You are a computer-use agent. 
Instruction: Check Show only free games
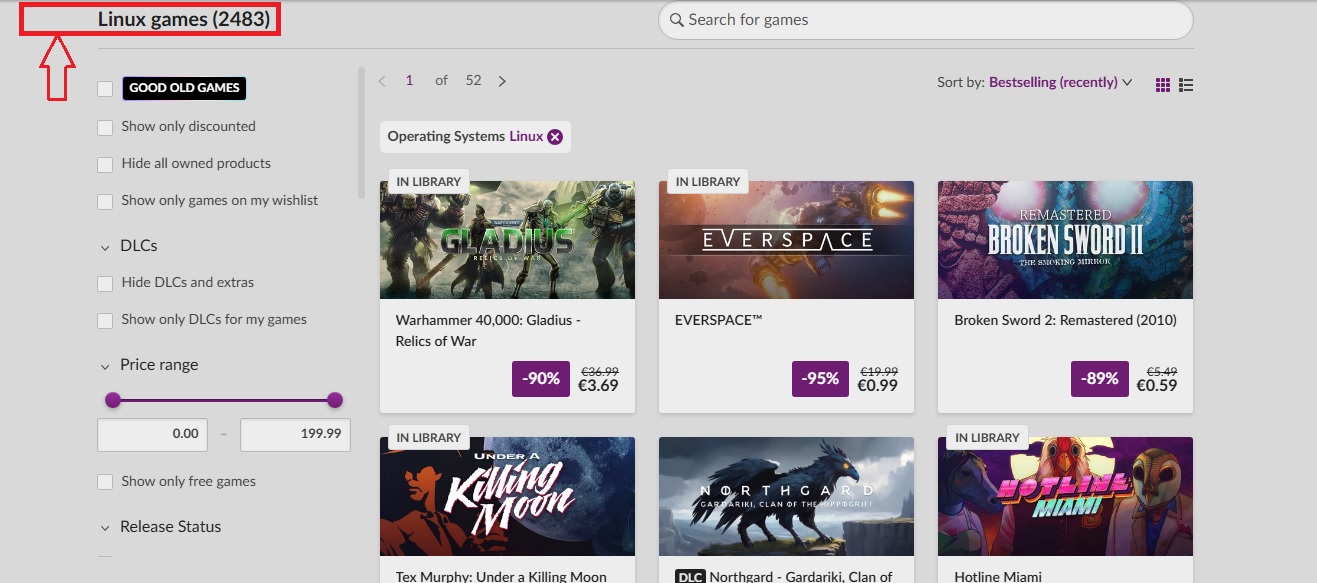(x=105, y=482)
